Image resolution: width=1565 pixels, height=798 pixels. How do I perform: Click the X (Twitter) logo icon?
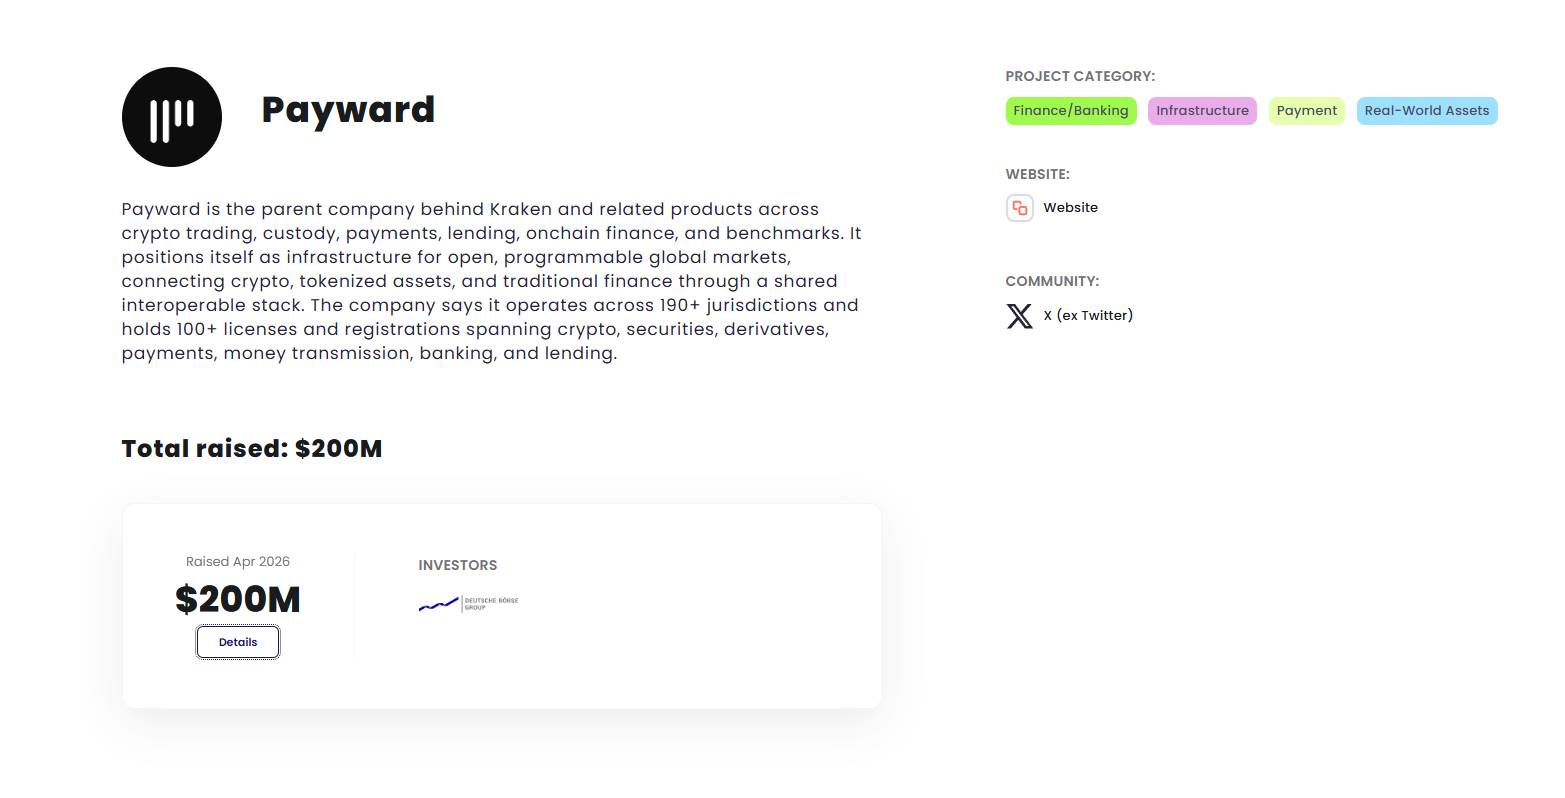(x=1019, y=316)
